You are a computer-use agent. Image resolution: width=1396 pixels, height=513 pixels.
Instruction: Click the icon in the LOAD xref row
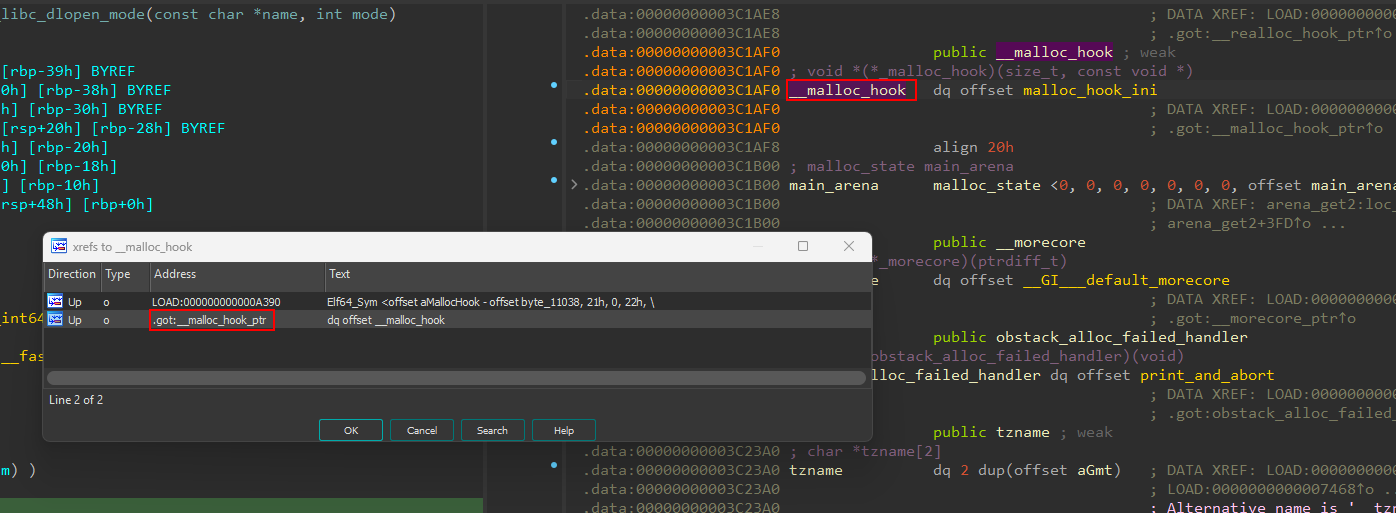click(57, 301)
